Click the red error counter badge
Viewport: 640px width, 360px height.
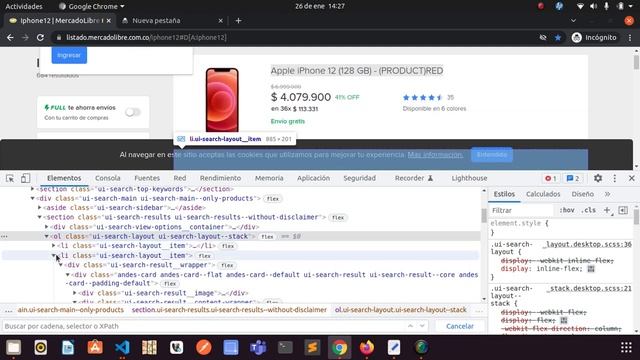[x=551, y=178]
